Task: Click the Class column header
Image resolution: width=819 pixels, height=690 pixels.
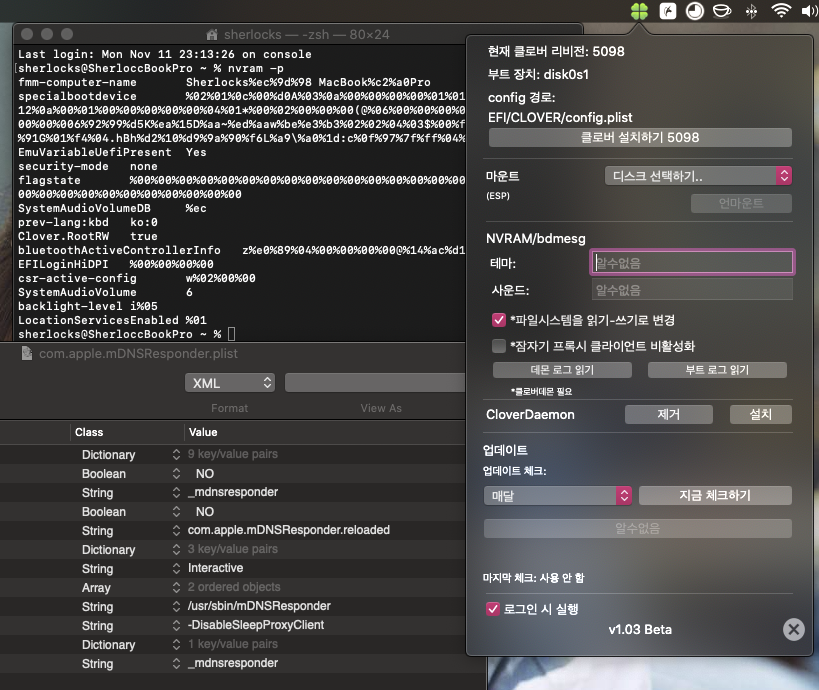Action: [x=89, y=432]
